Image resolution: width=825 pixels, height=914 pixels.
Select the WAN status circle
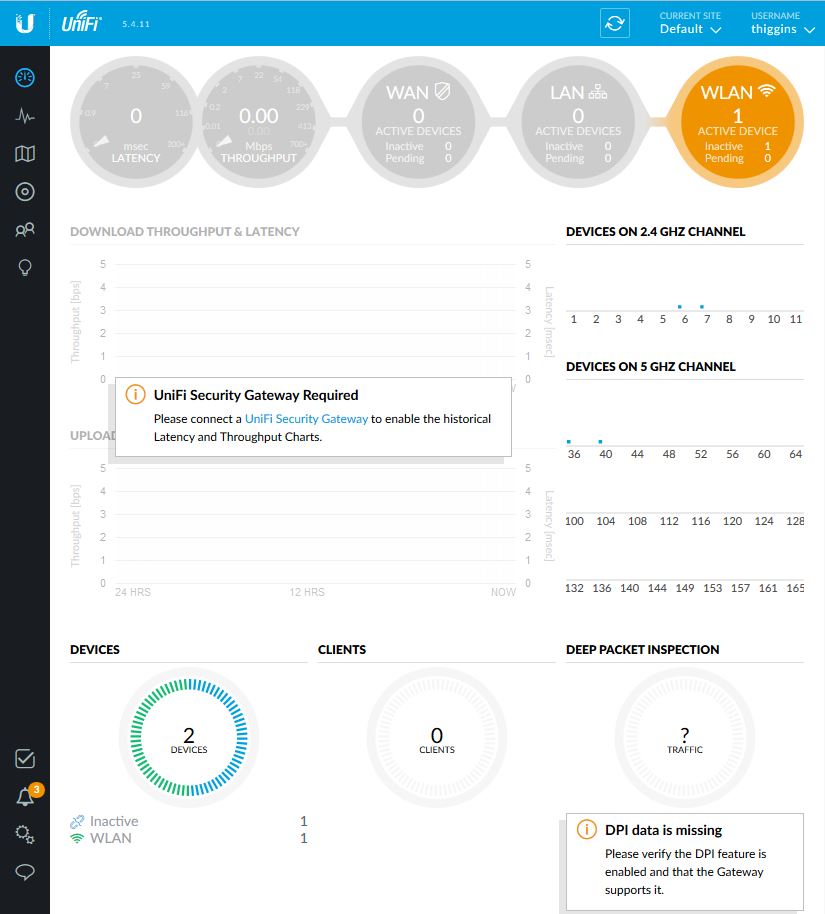[418, 122]
